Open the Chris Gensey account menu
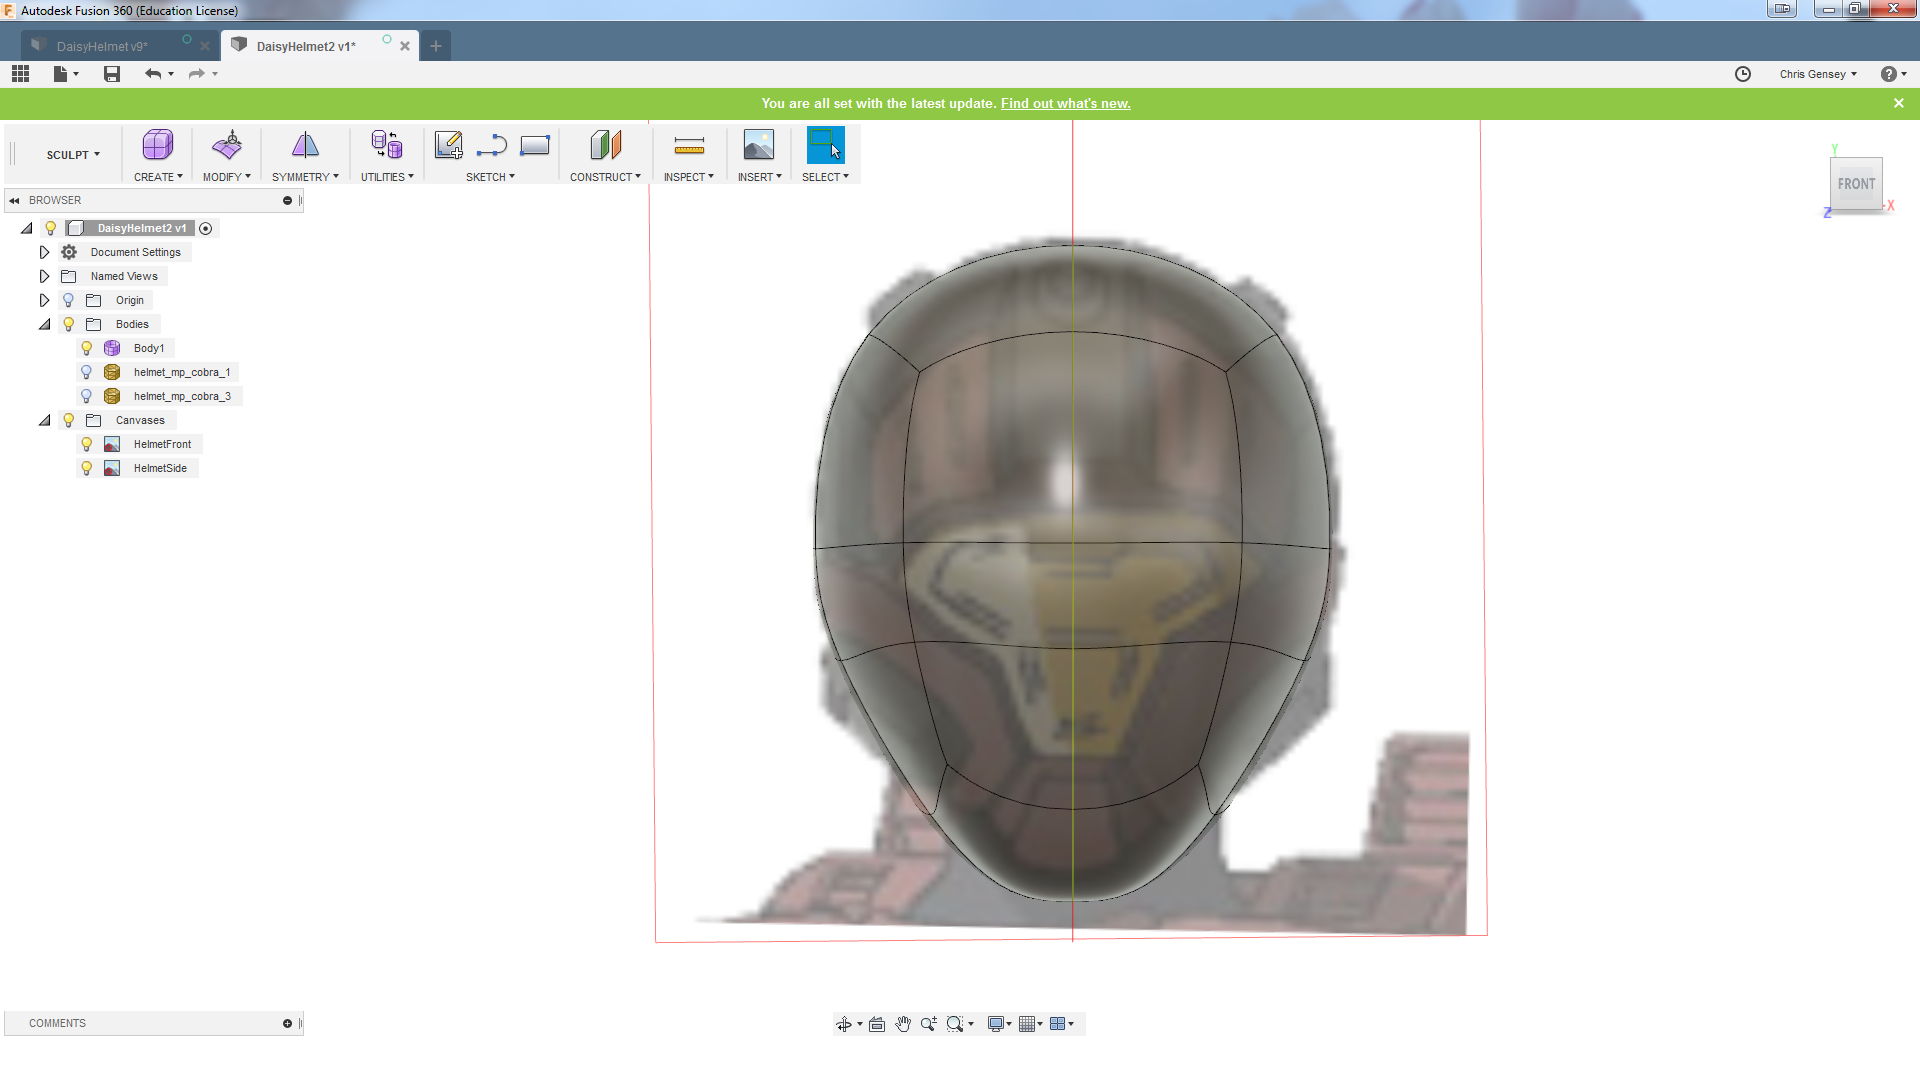Image resolution: width=1920 pixels, height=1080 pixels. 1817,74
